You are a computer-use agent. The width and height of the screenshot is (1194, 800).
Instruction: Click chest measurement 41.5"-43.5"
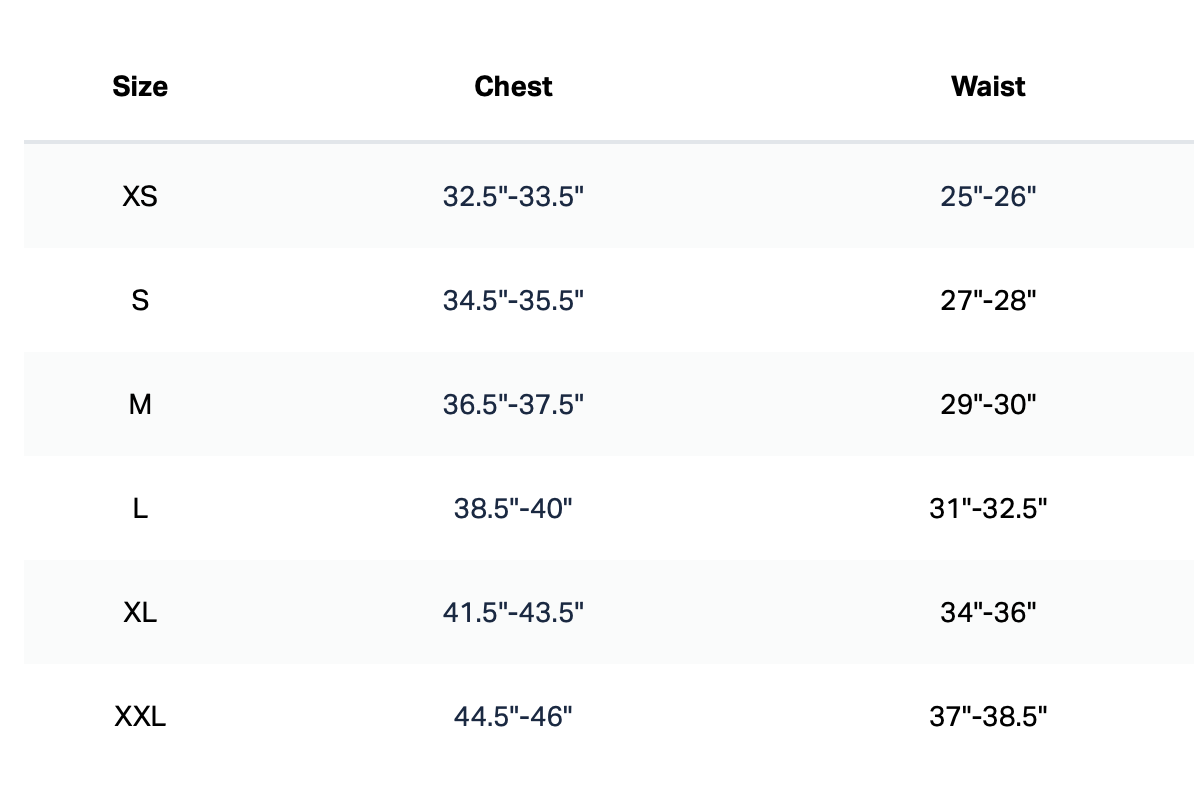(x=513, y=612)
